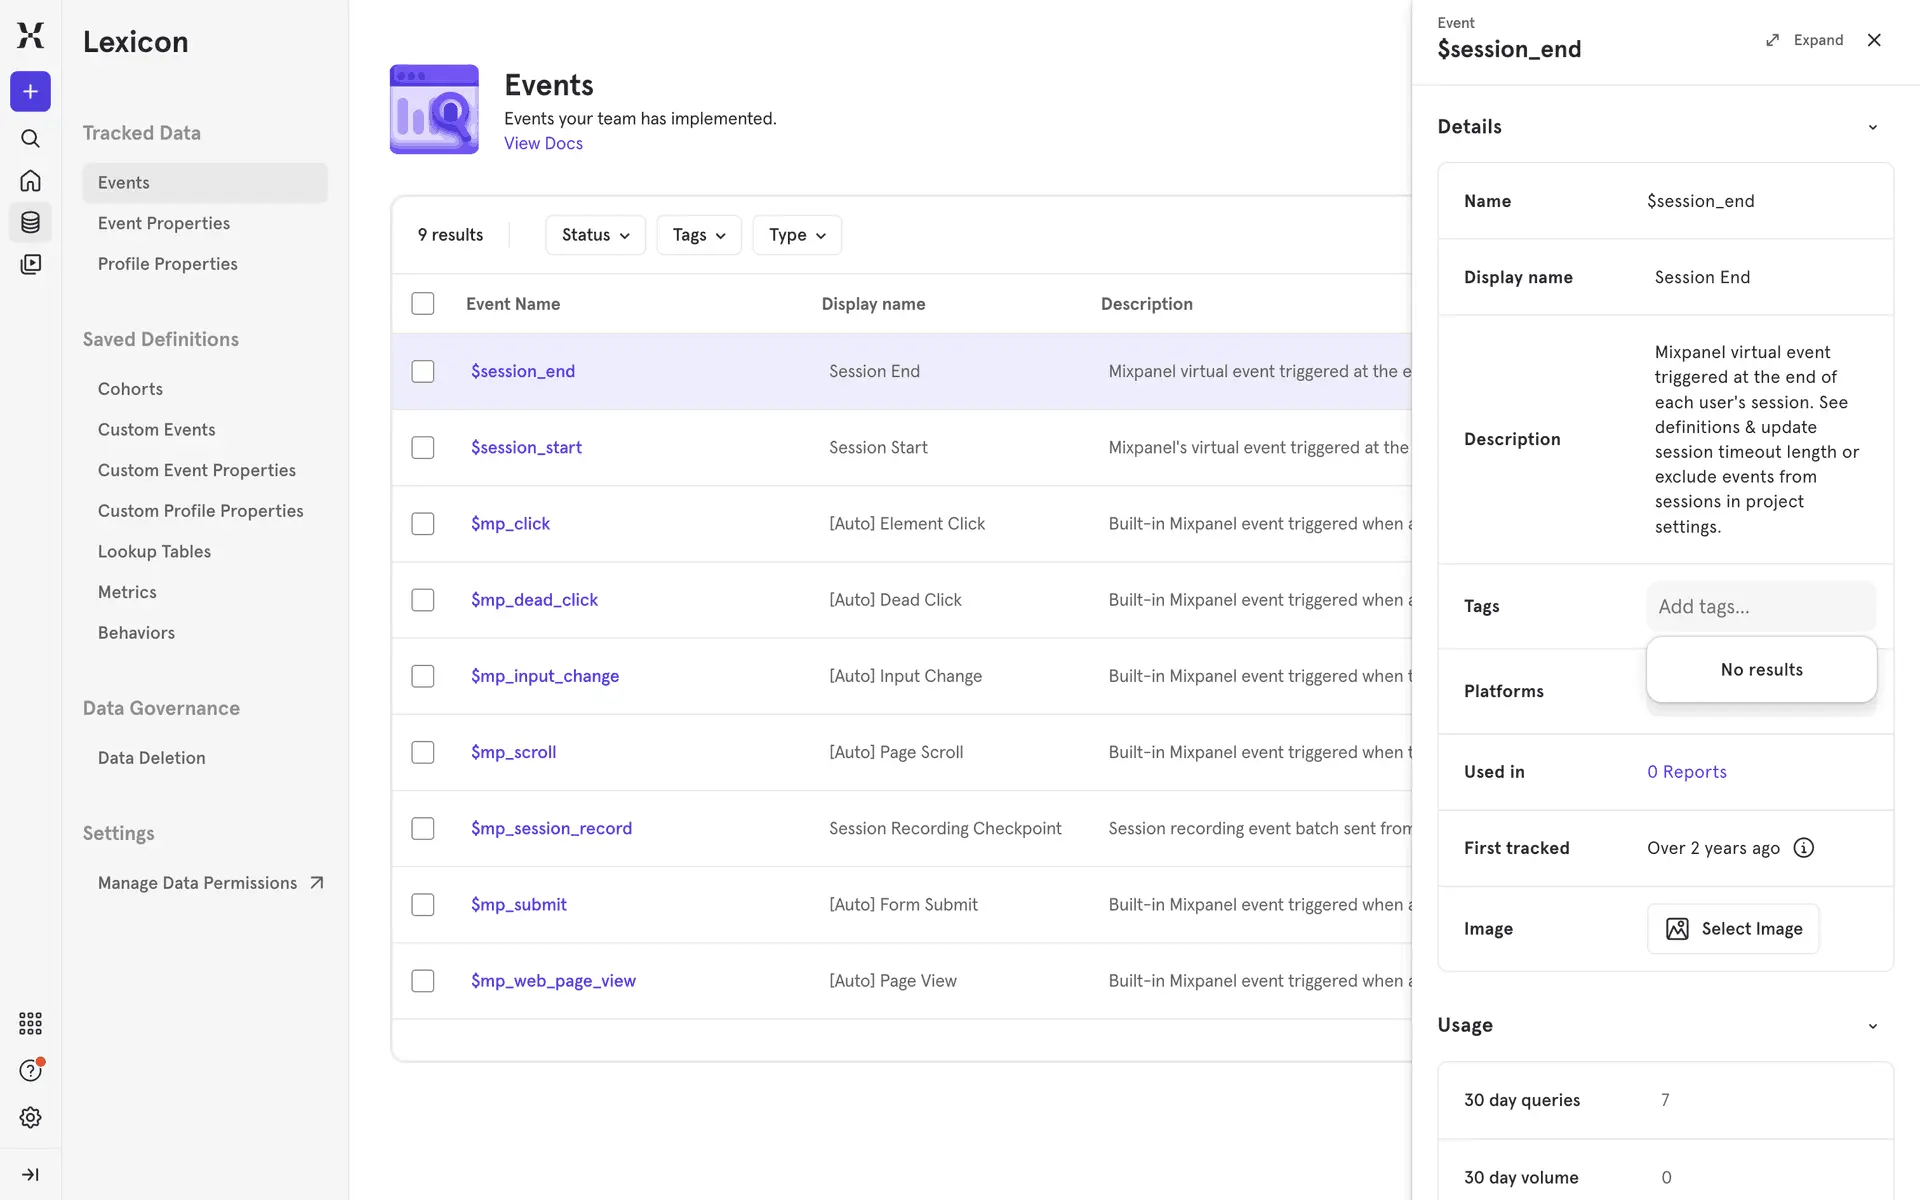Open the Status filter dropdown
This screenshot has width=1920, height=1200.
pyautogui.click(x=595, y=235)
